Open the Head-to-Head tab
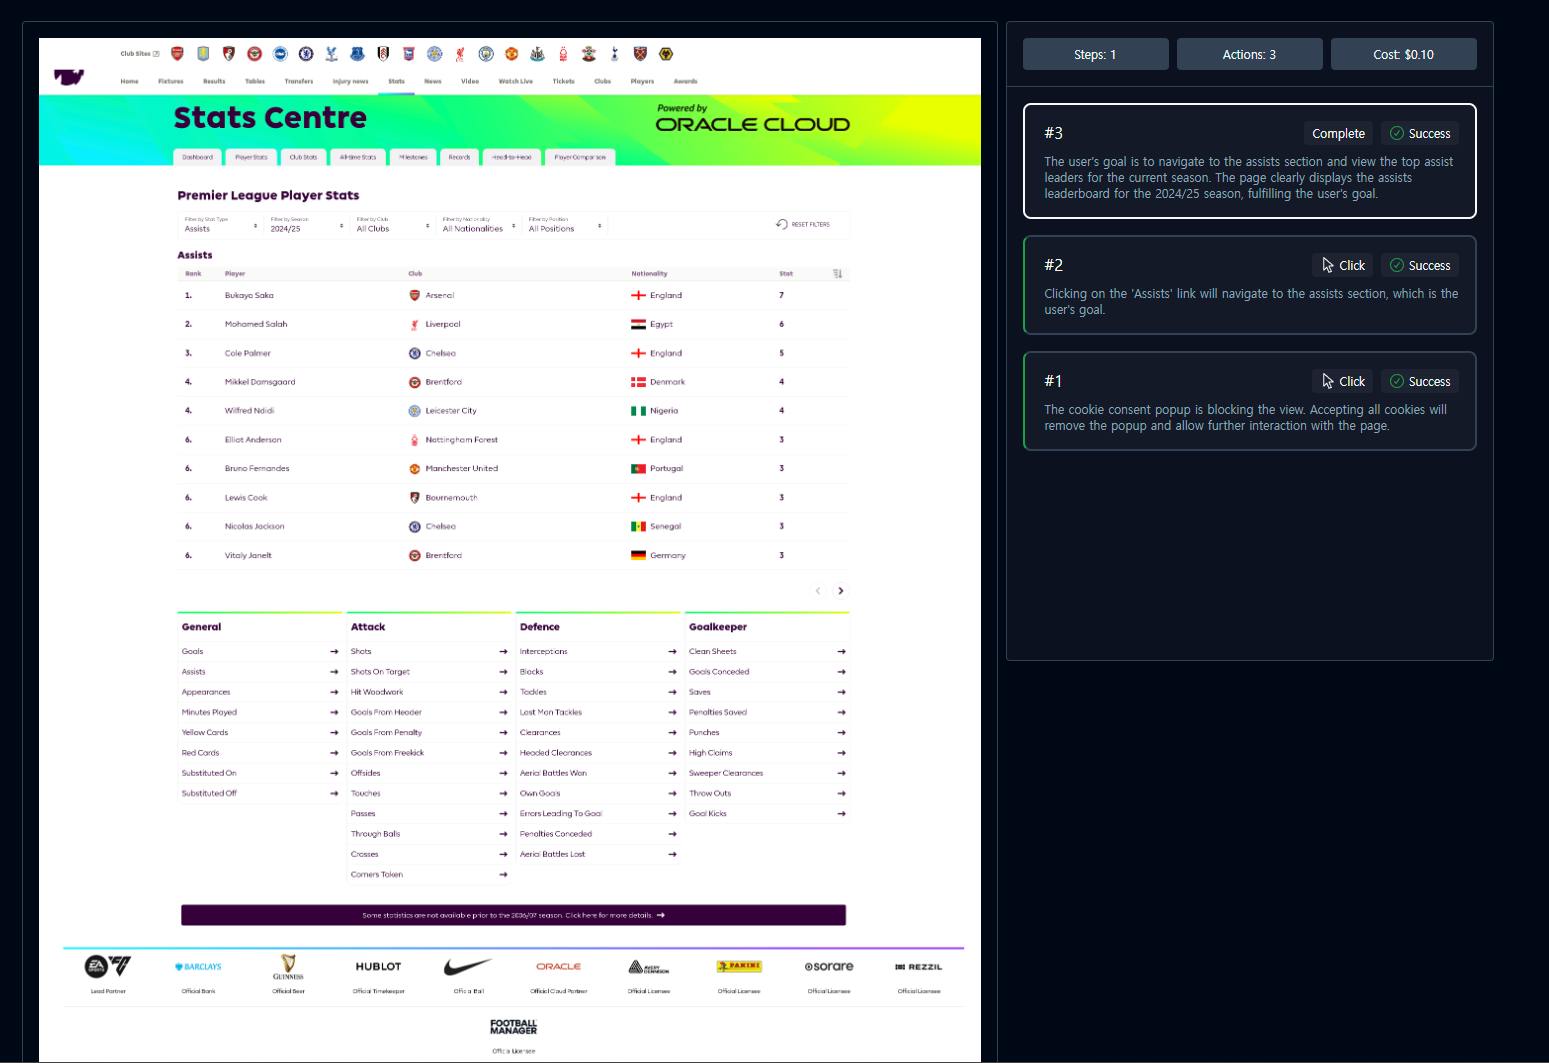 tap(512, 157)
